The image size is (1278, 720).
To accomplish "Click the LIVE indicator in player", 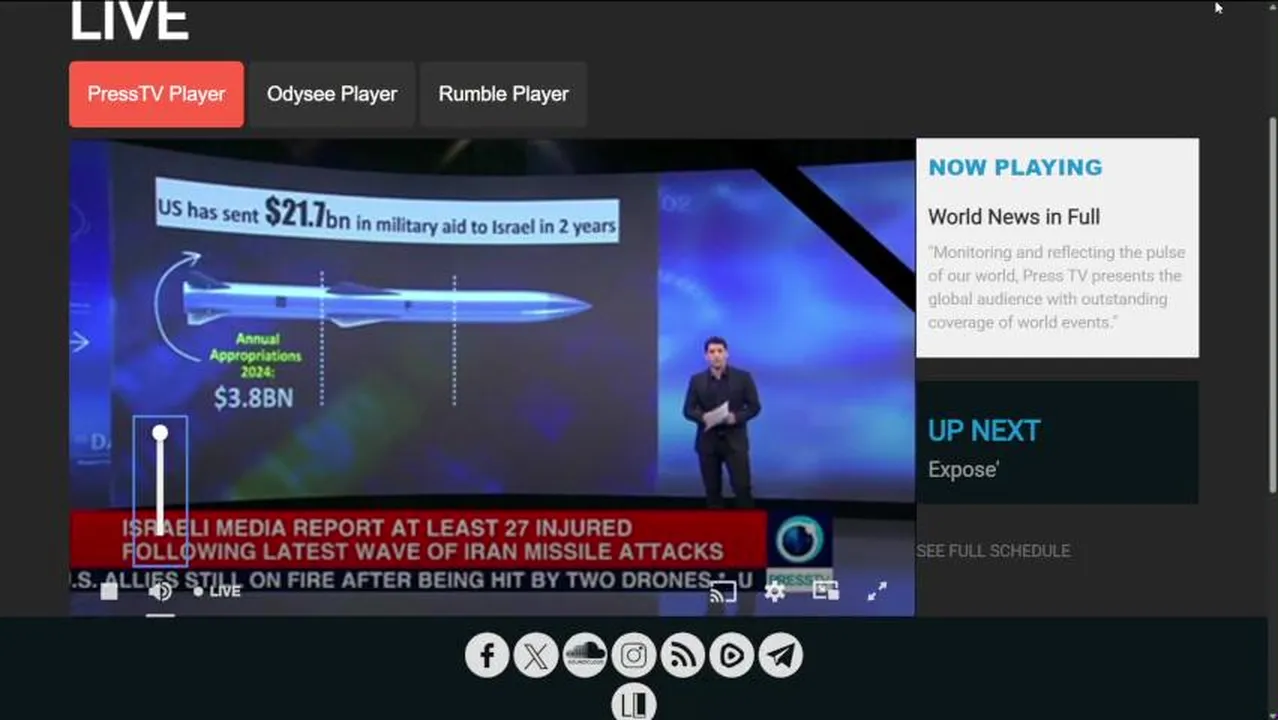I will coord(217,591).
